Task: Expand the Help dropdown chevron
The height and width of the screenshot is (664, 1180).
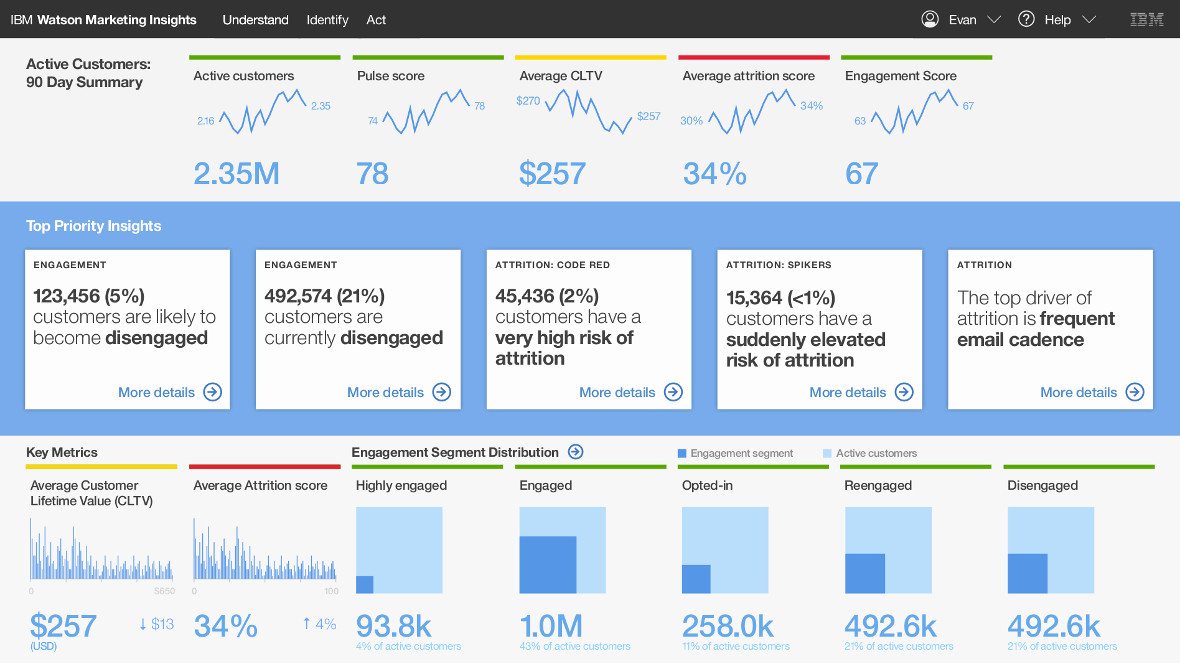Action: (x=1089, y=20)
